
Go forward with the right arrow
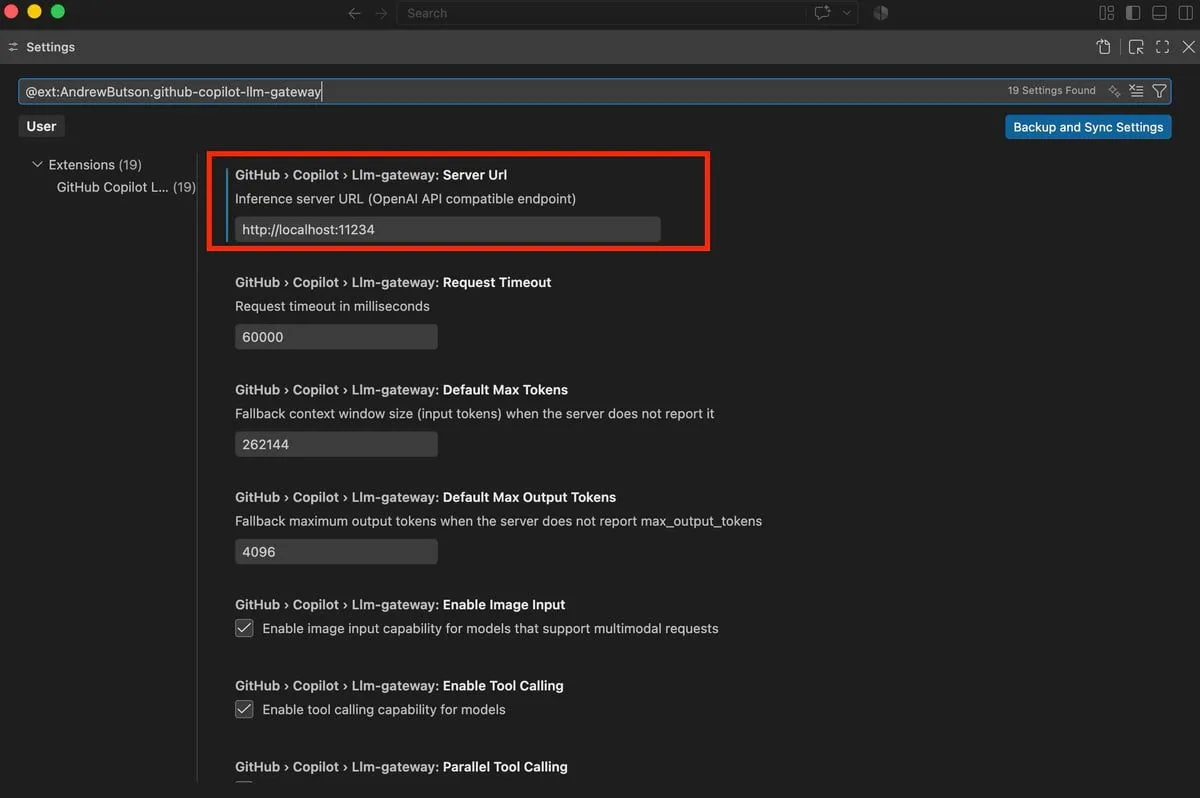tap(381, 13)
